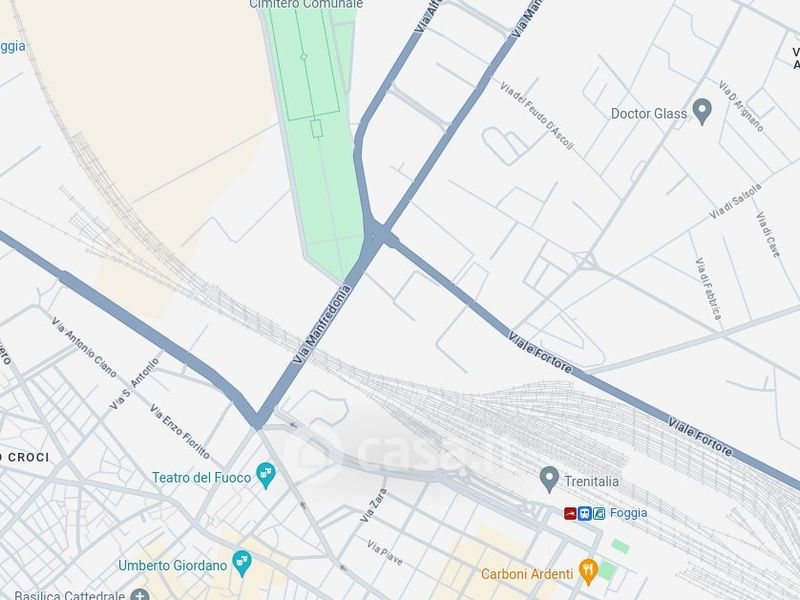This screenshot has height=600, width=800.
Task: Select the Umberto Giordano theater marker
Action: point(242,563)
